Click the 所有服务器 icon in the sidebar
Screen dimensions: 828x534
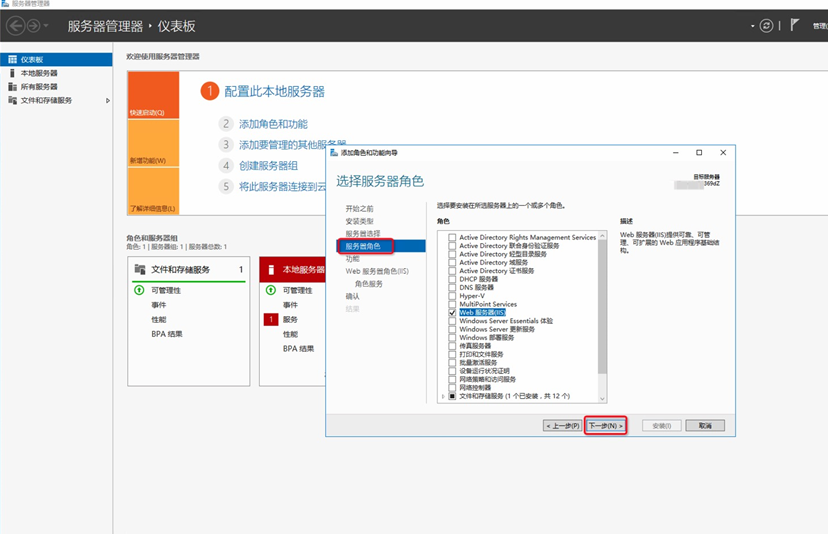[x=12, y=87]
